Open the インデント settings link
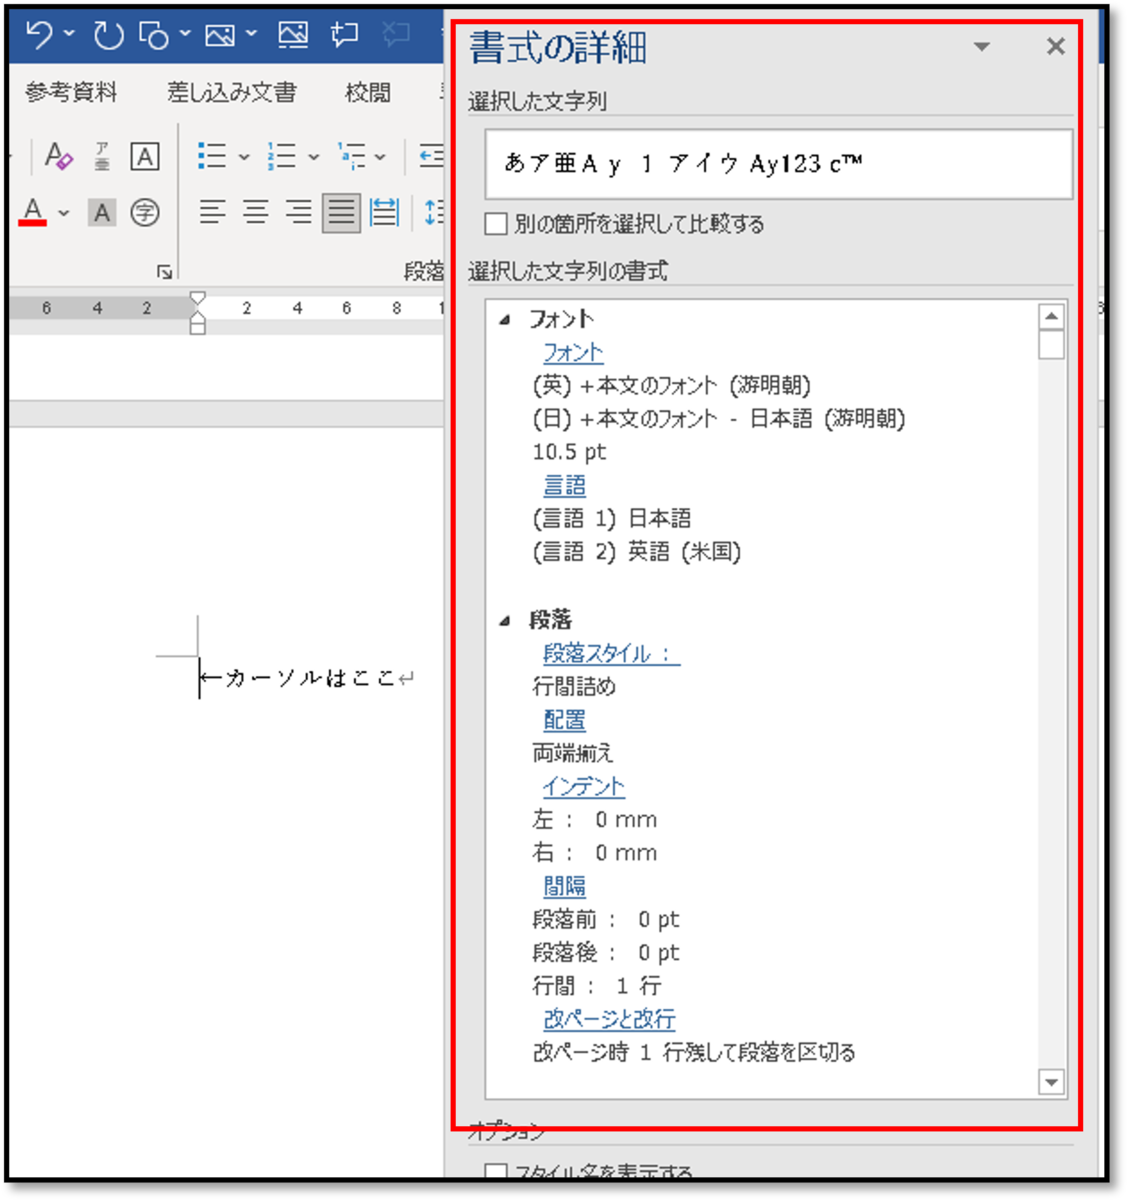This screenshot has width=1127, height=1200. click(583, 786)
